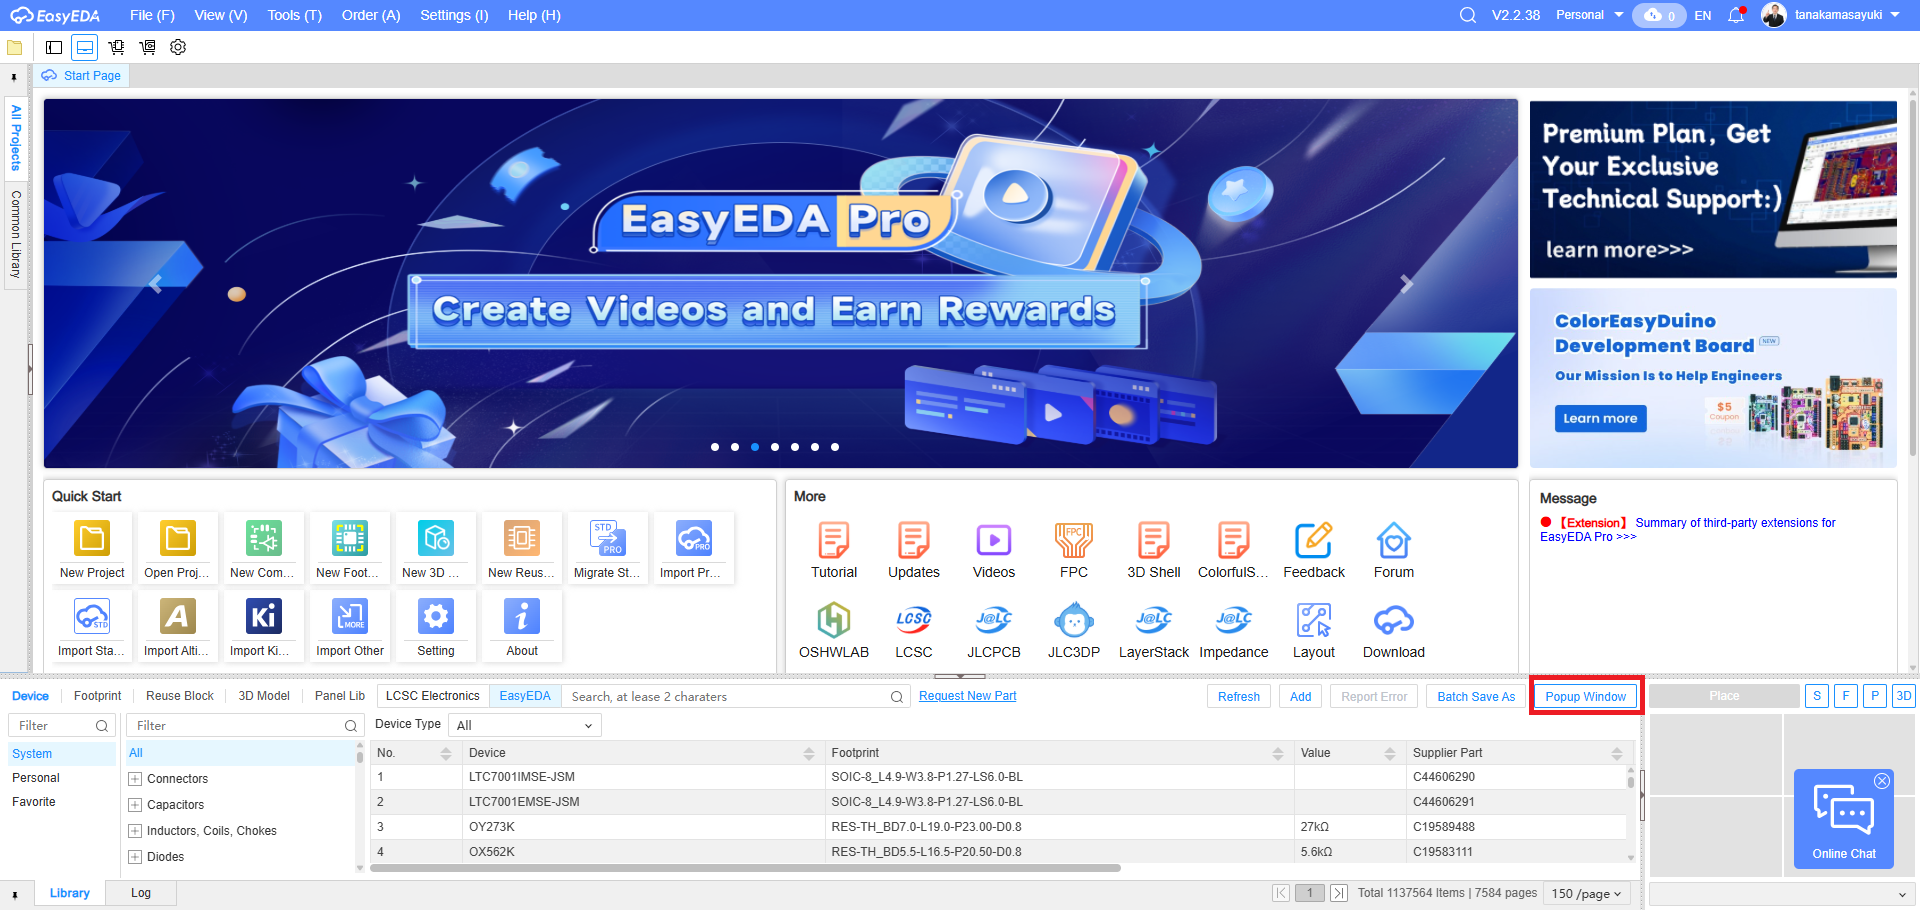Open the notifications bell icon
This screenshot has width=1920, height=911.
pos(1736,15)
